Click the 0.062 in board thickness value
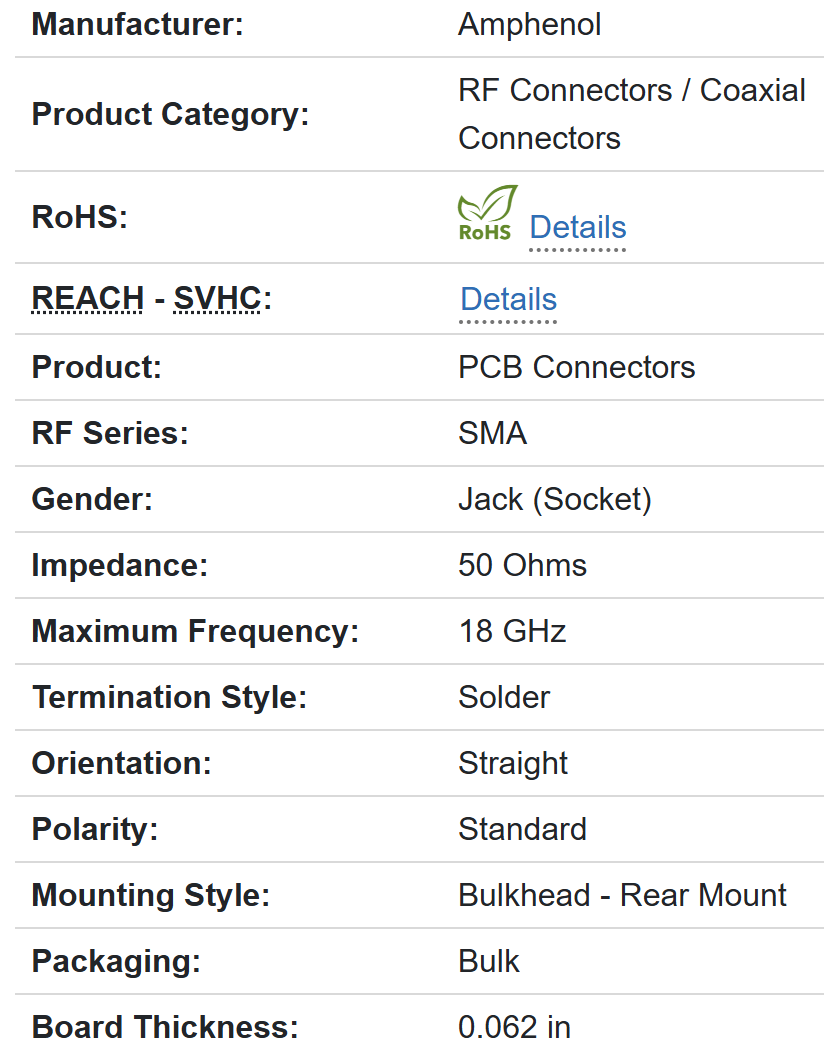Image resolution: width=824 pixels, height=1048 pixels. [x=514, y=1027]
